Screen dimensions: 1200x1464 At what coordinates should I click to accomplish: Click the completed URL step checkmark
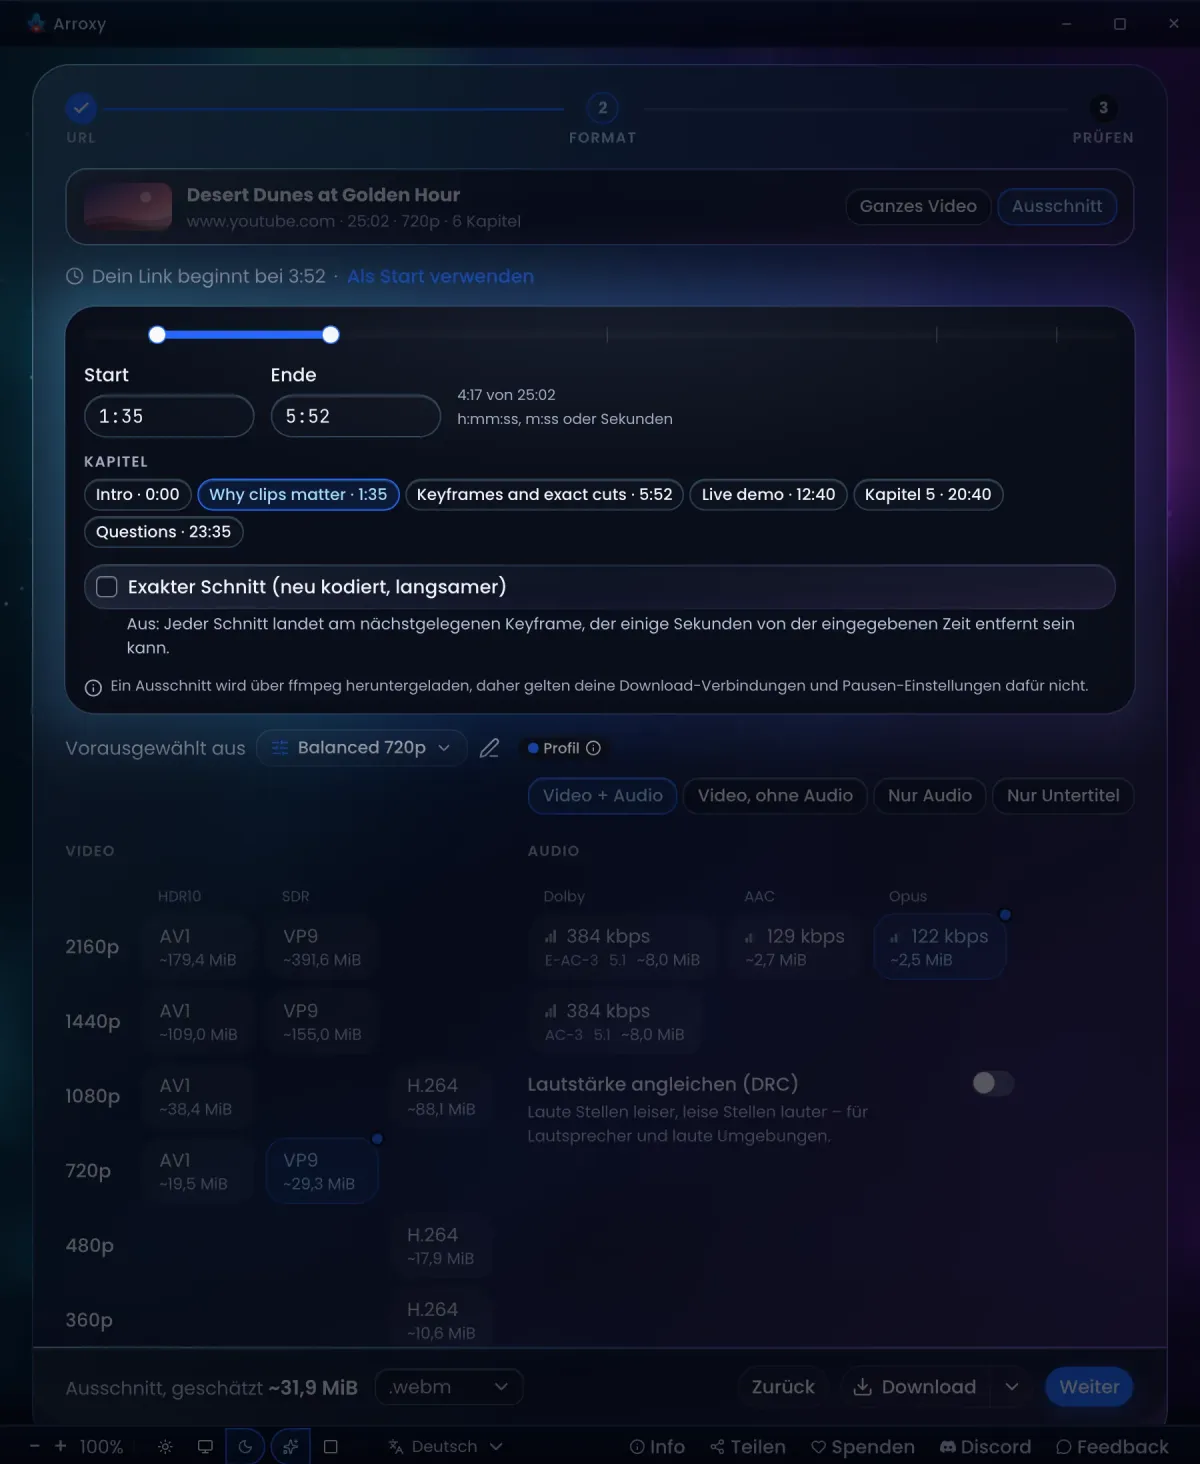(81, 107)
